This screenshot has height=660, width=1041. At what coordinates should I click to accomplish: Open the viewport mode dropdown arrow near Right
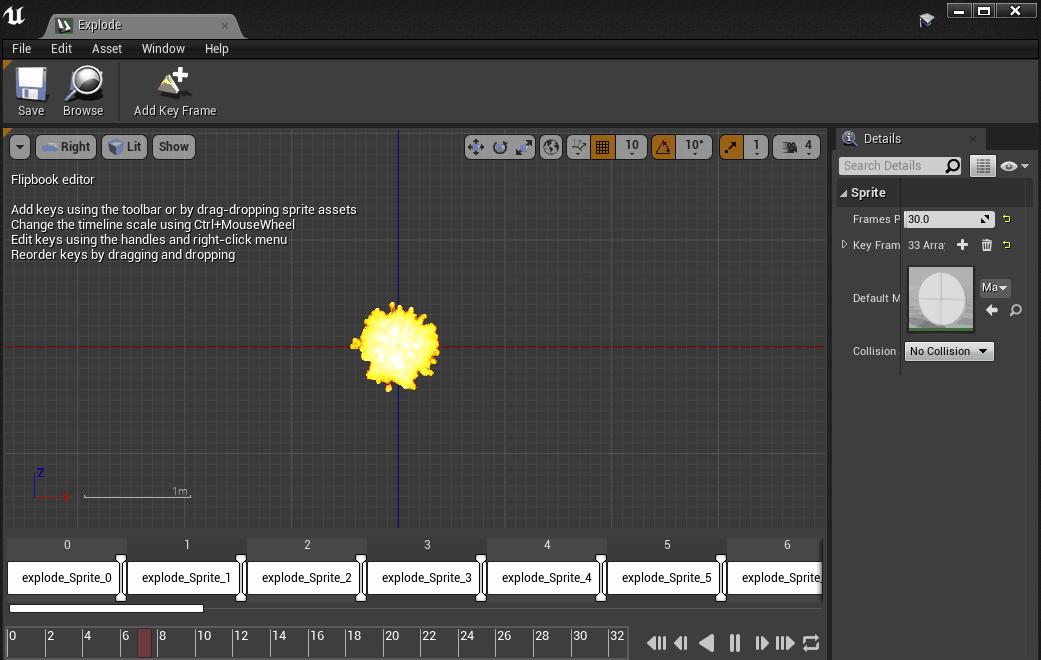click(x=19, y=147)
